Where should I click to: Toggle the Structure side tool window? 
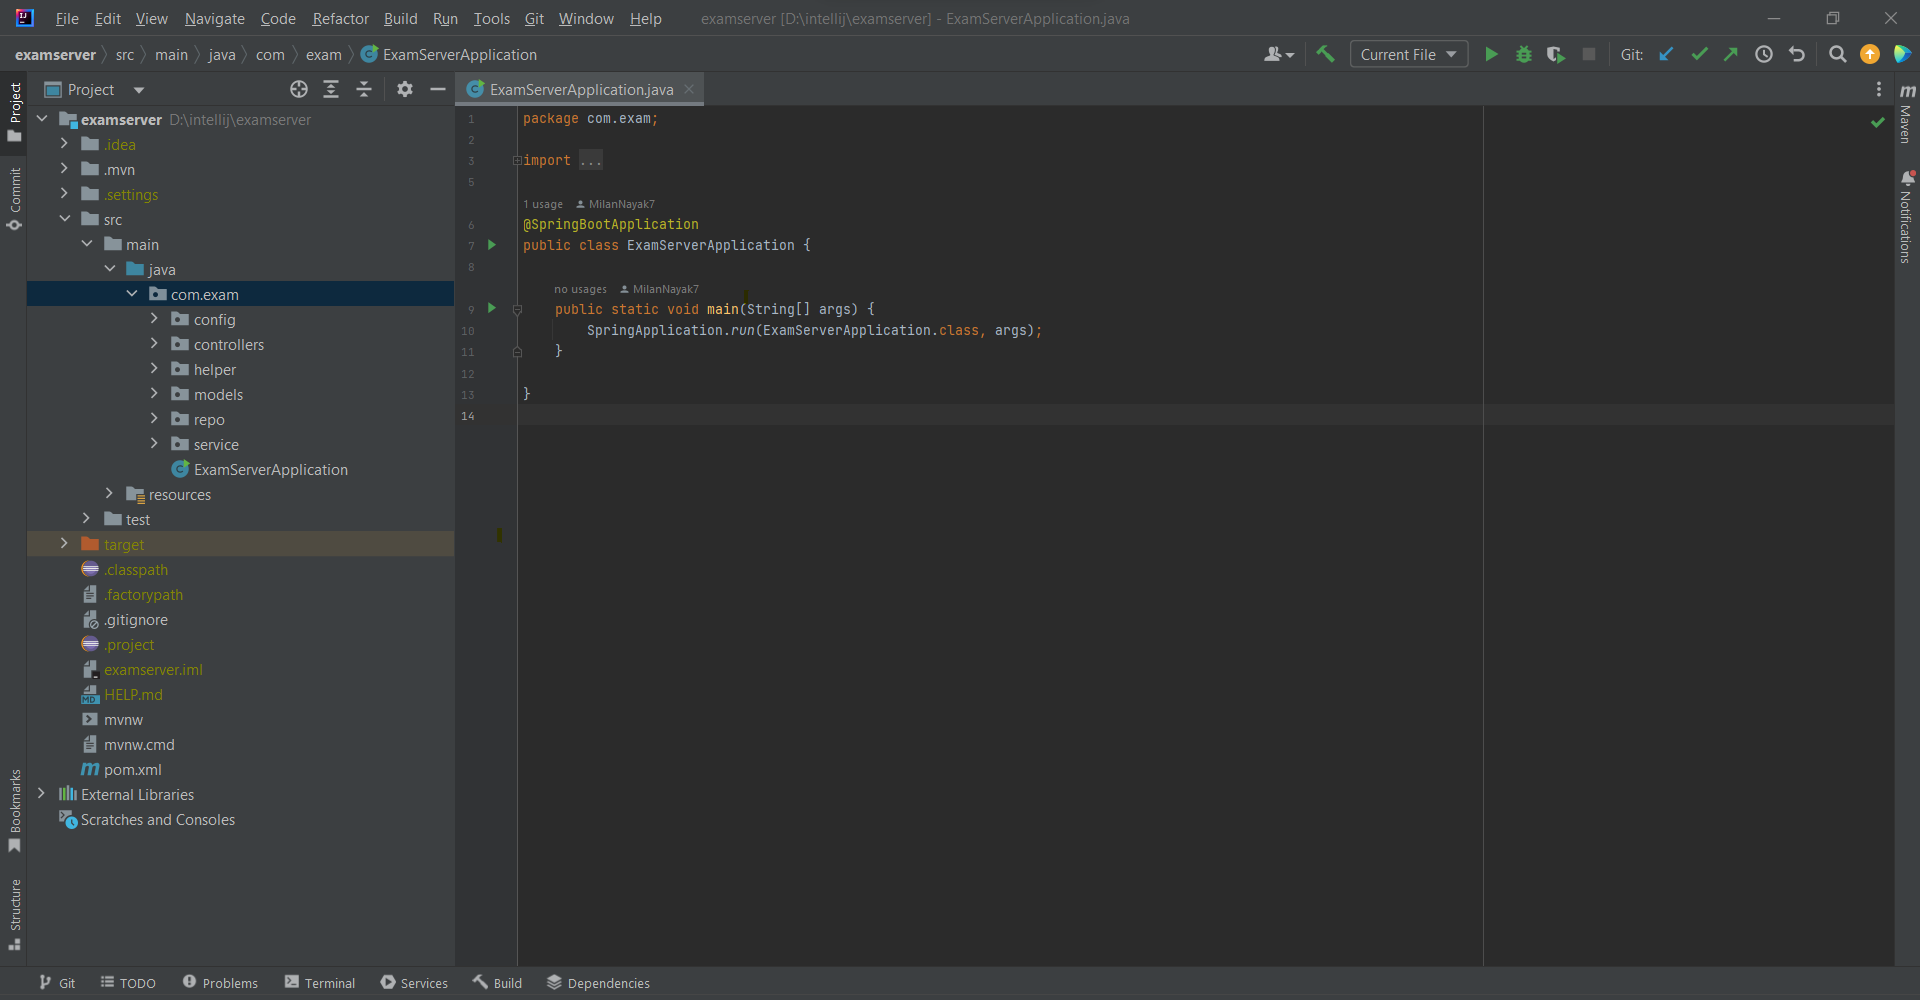[x=15, y=915]
